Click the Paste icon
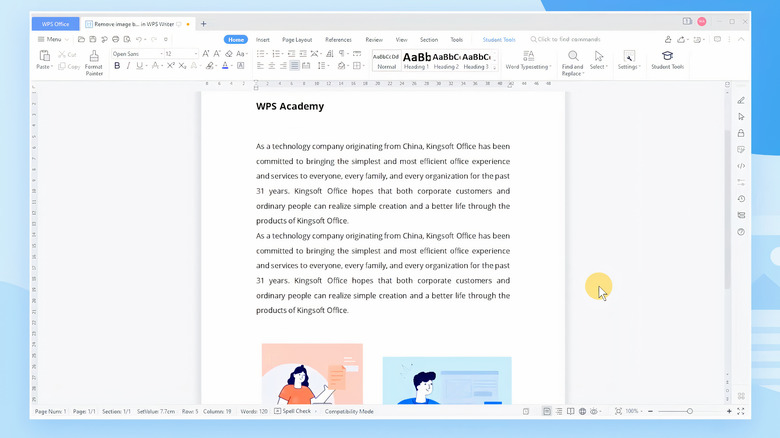This screenshot has height=438, width=780. coord(44,60)
